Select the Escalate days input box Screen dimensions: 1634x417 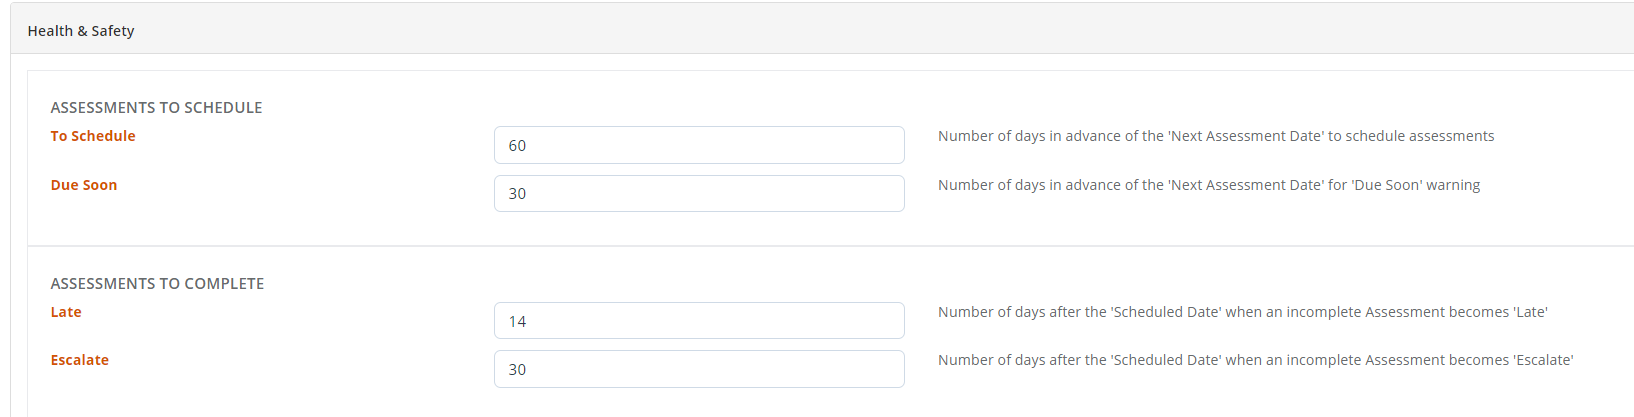698,369
